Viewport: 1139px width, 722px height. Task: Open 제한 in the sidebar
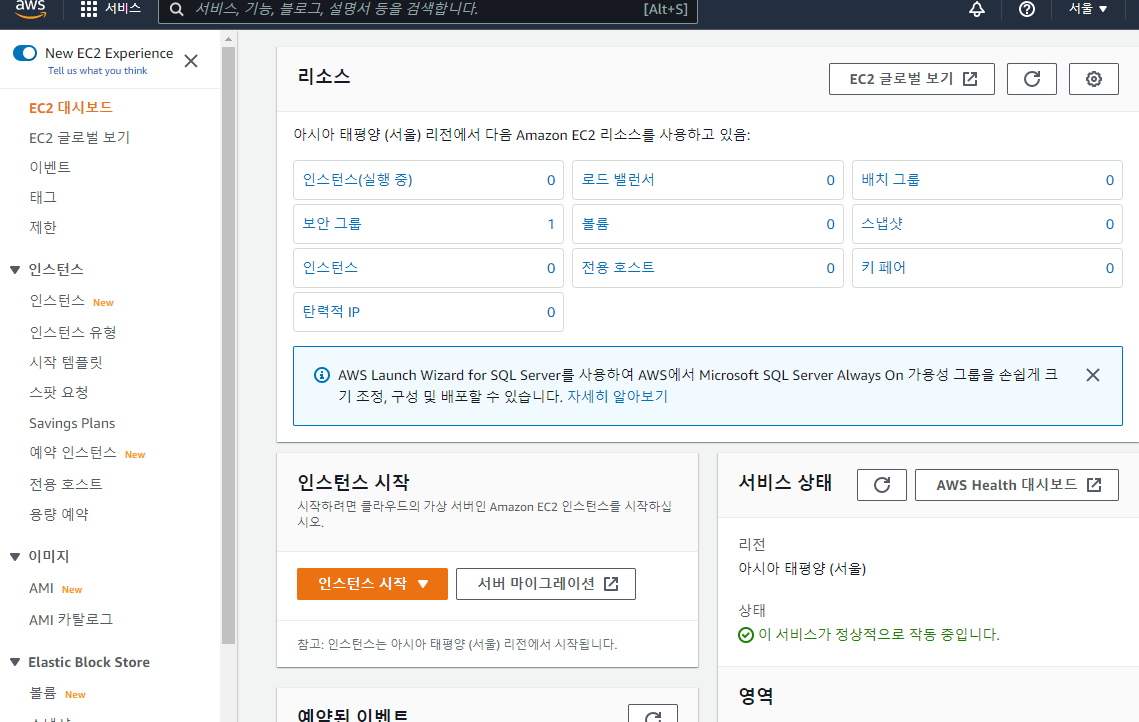[43, 227]
